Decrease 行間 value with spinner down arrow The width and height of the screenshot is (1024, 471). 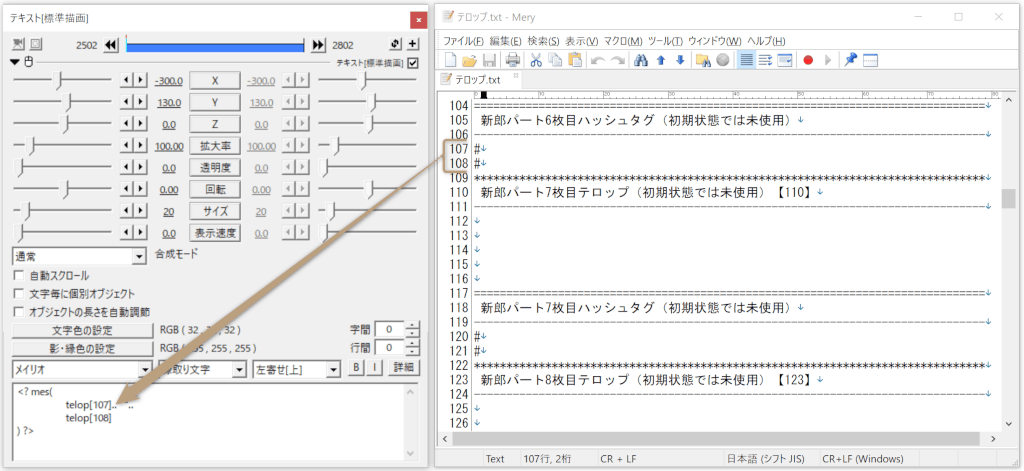(x=413, y=351)
